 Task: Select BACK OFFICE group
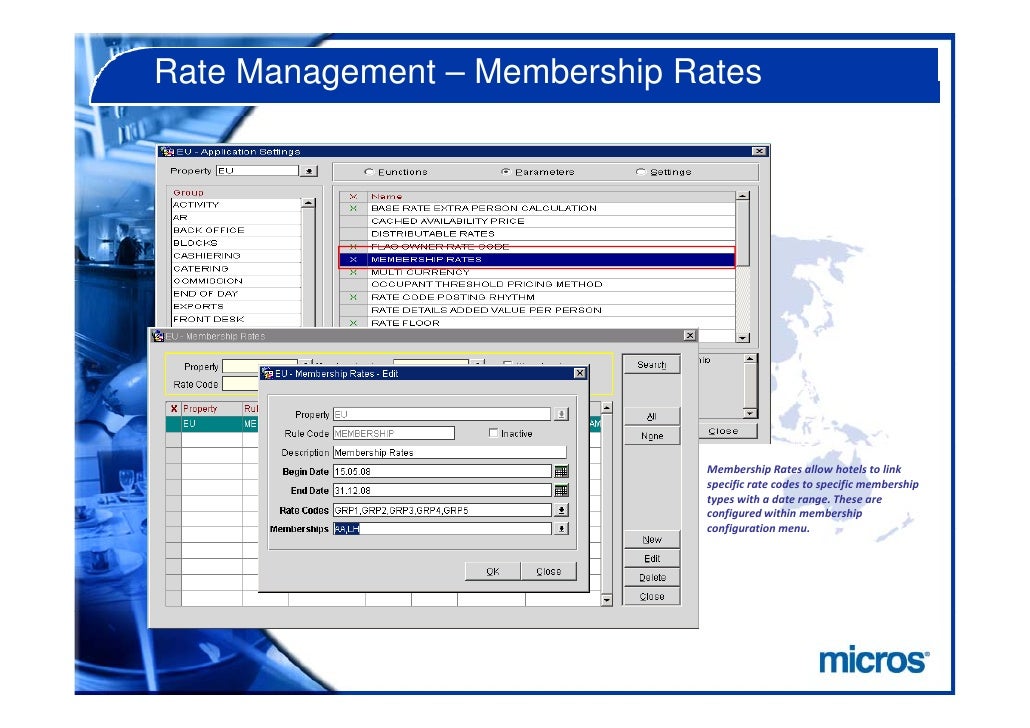[235, 230]
